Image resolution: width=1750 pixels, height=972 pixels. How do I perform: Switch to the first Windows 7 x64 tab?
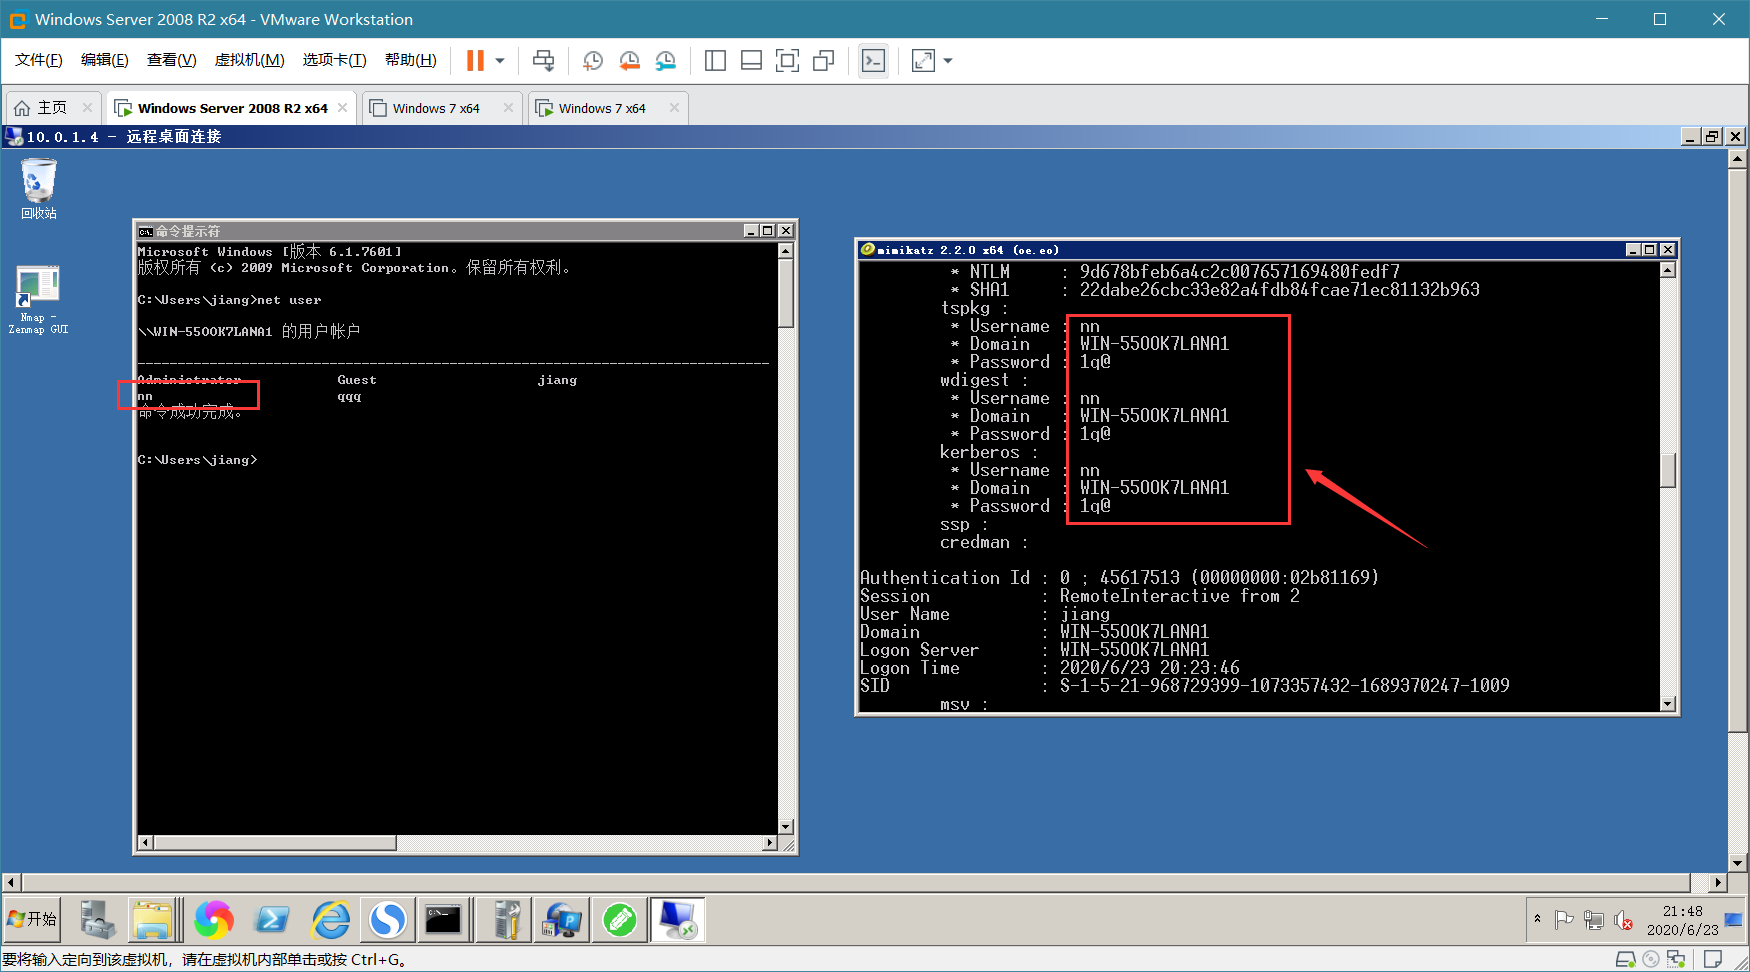[x=436, y=108]
